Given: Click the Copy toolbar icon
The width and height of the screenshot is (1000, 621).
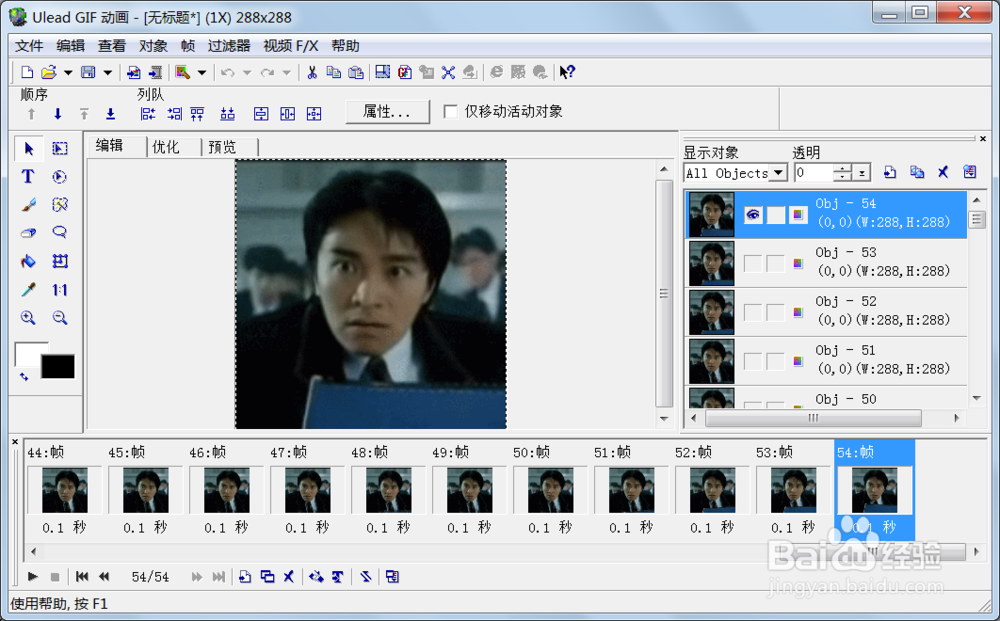Looking at the screenshot, I should pyautogui.click(x=334, y=72).
